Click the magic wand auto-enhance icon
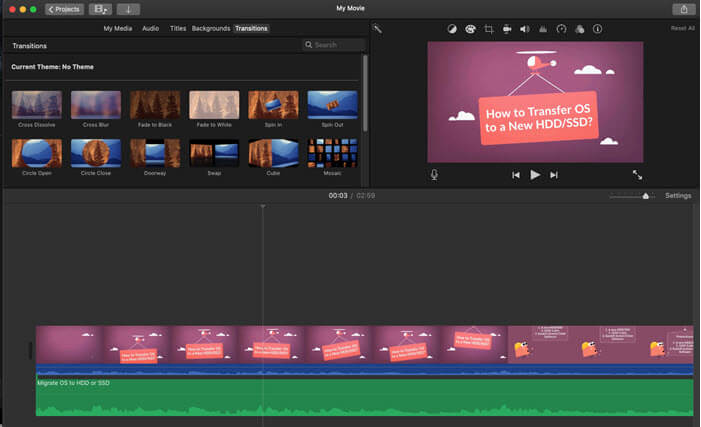The width and height of the screenshot is (701, 427). (378, 29)
